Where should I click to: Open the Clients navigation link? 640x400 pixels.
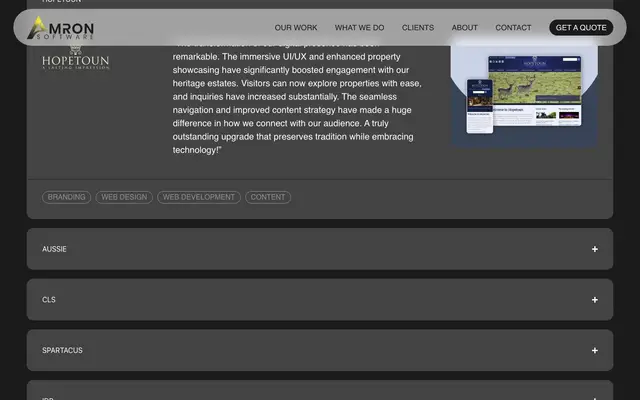coord(418,28)
